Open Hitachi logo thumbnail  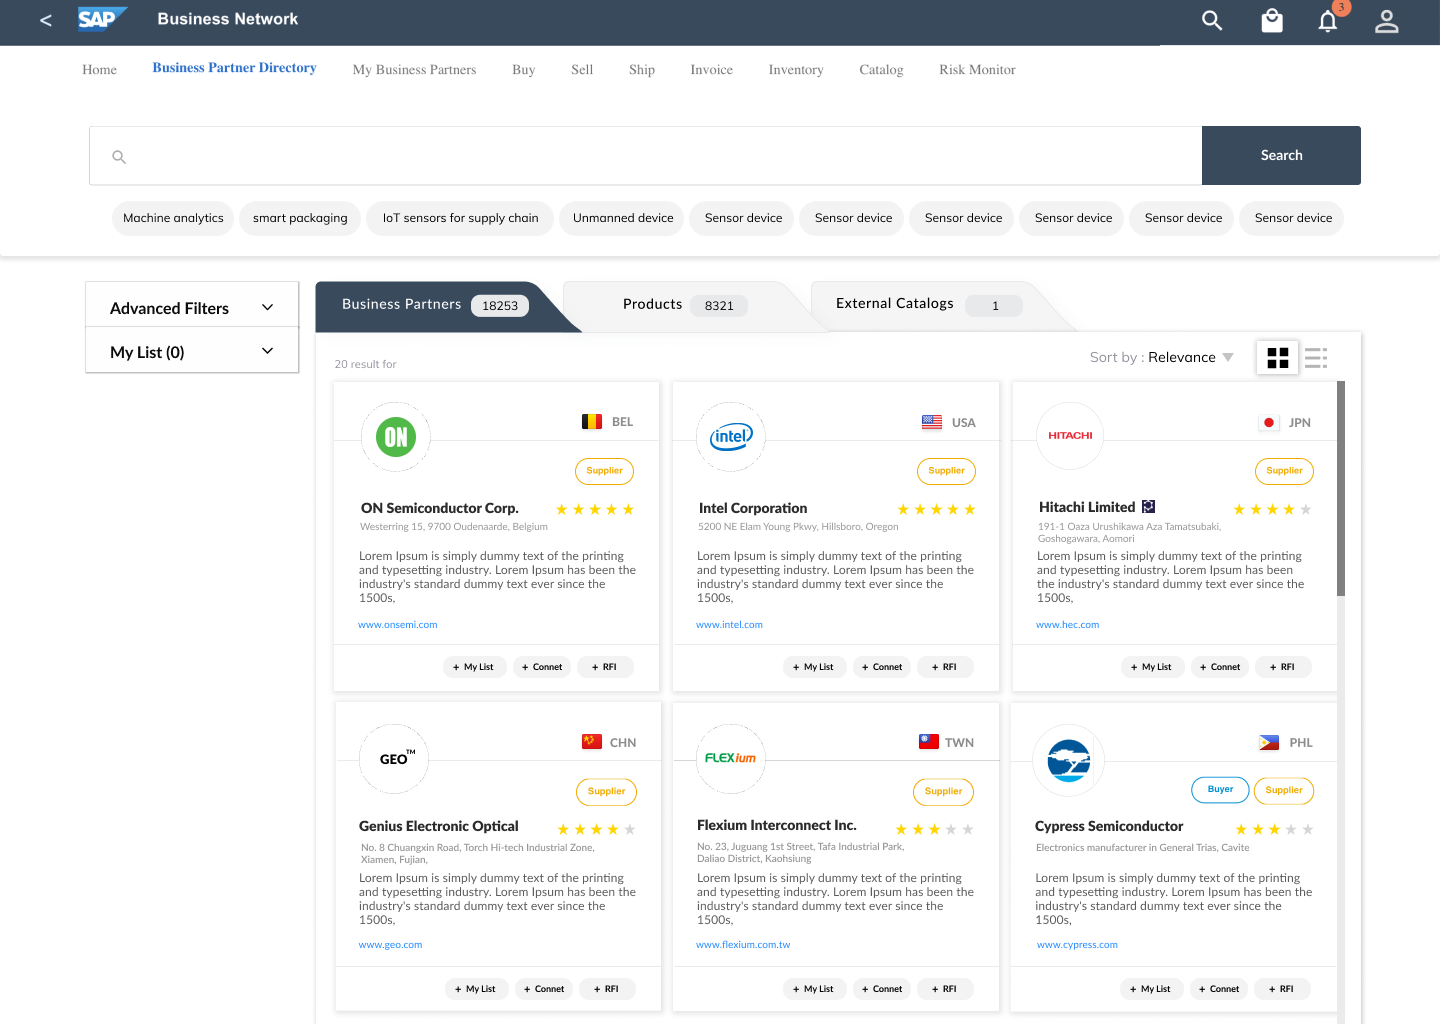pos(1070,436)
